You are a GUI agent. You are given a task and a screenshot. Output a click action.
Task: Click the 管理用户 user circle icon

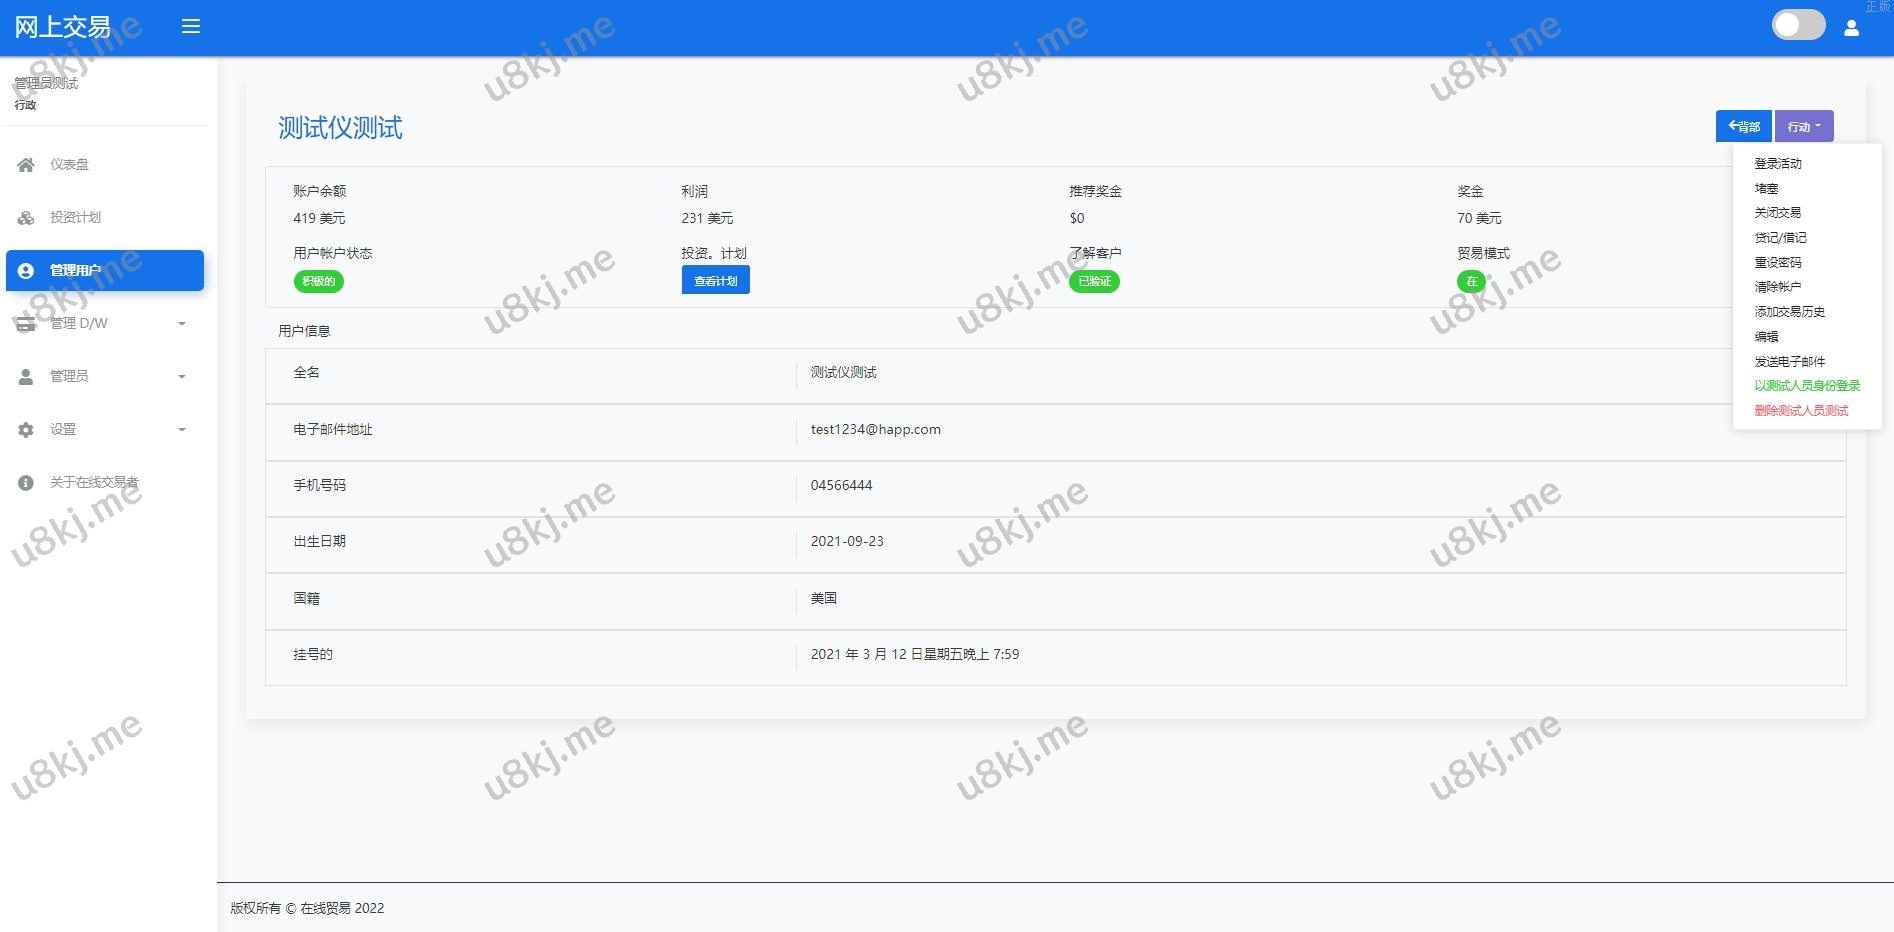coord(26,271)
